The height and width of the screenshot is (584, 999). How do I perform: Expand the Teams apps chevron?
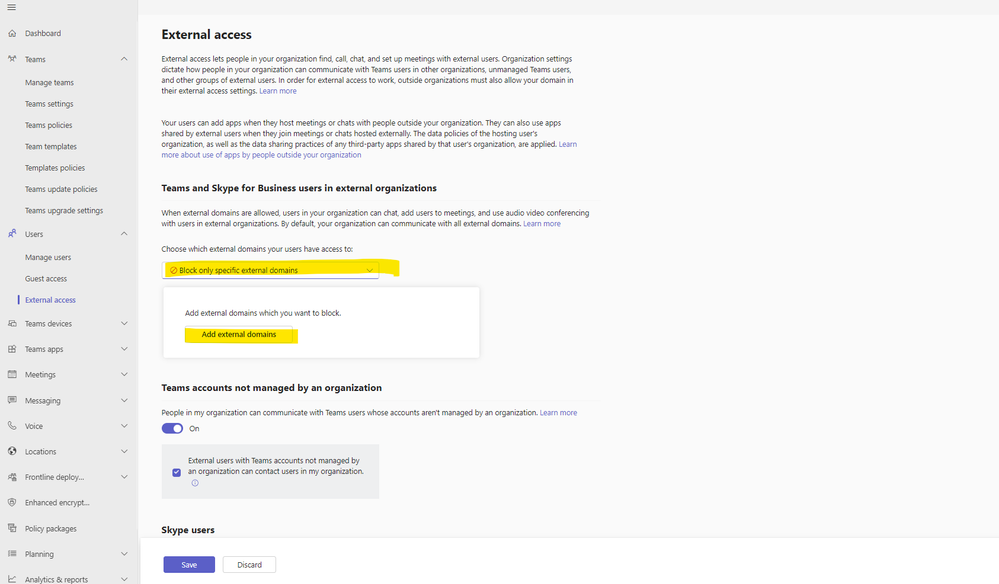[x=124, y=349]
